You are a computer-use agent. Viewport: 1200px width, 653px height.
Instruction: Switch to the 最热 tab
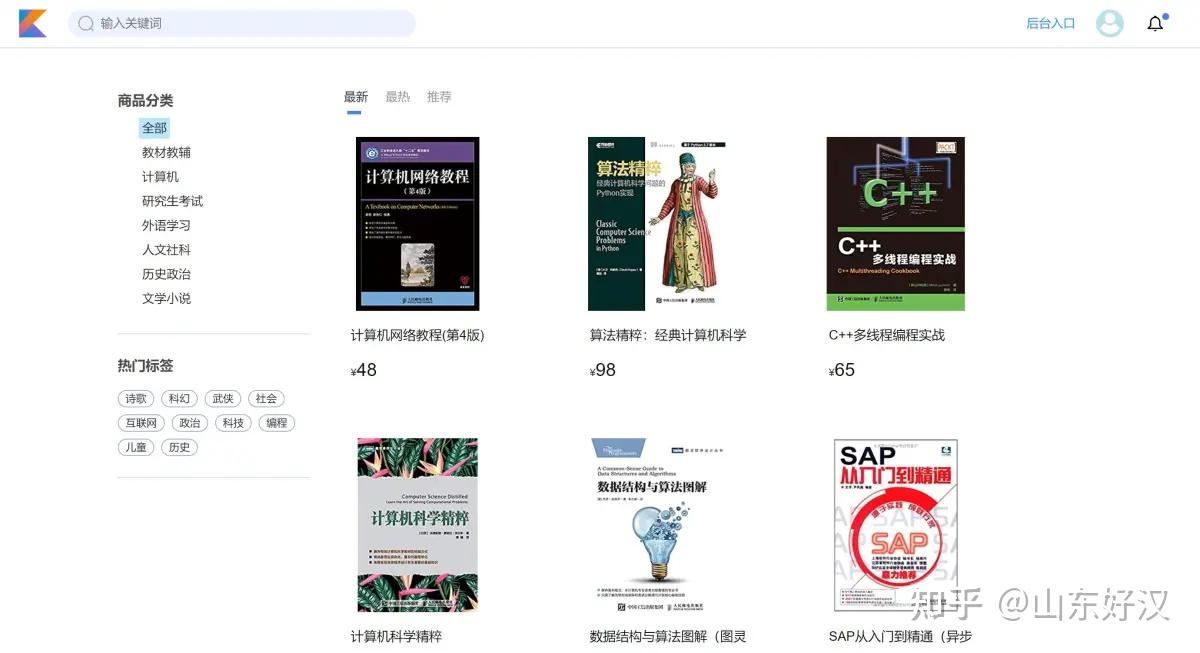397,96
